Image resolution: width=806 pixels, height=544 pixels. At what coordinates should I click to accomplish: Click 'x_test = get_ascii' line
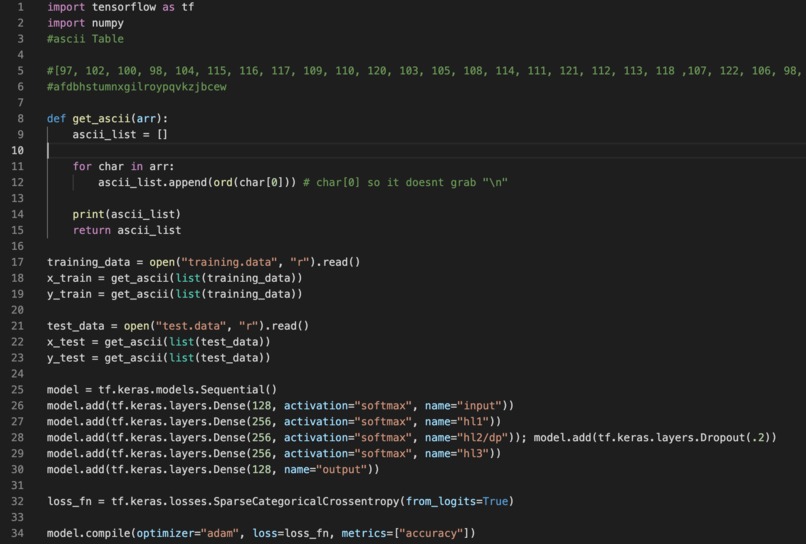tap(159, 342)
